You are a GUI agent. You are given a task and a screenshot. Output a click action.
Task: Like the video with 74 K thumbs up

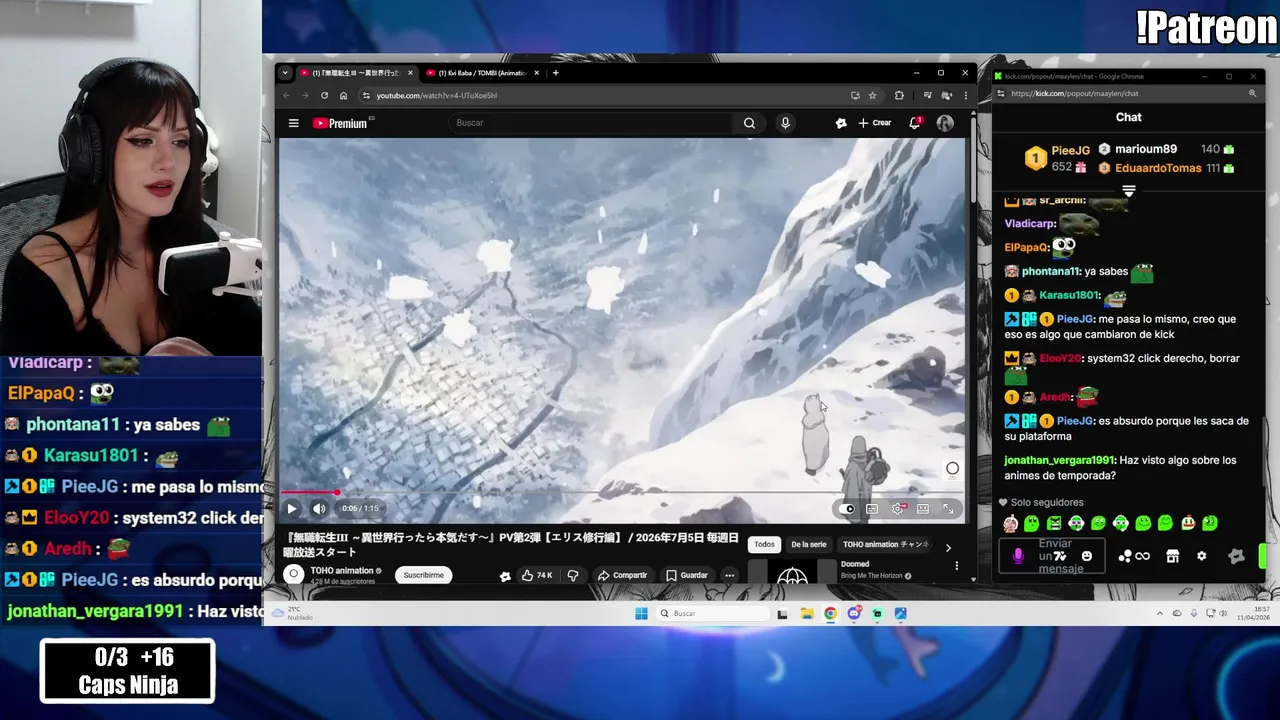pos(537,575)
